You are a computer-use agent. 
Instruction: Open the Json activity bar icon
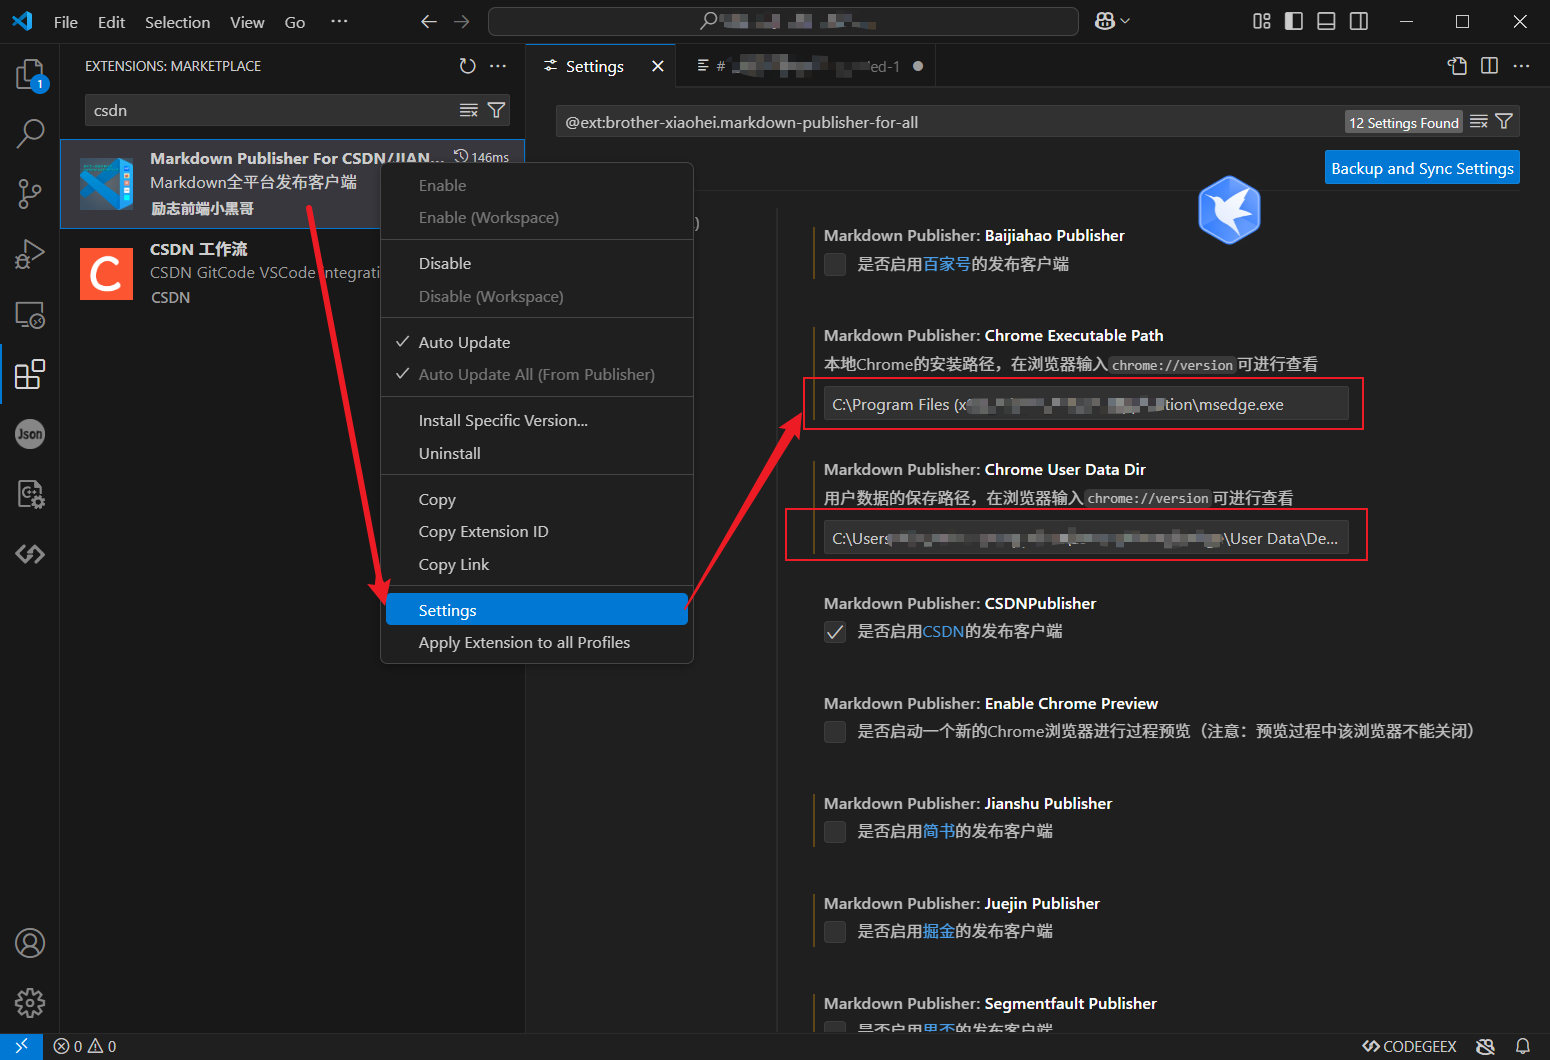pos(30,434)
